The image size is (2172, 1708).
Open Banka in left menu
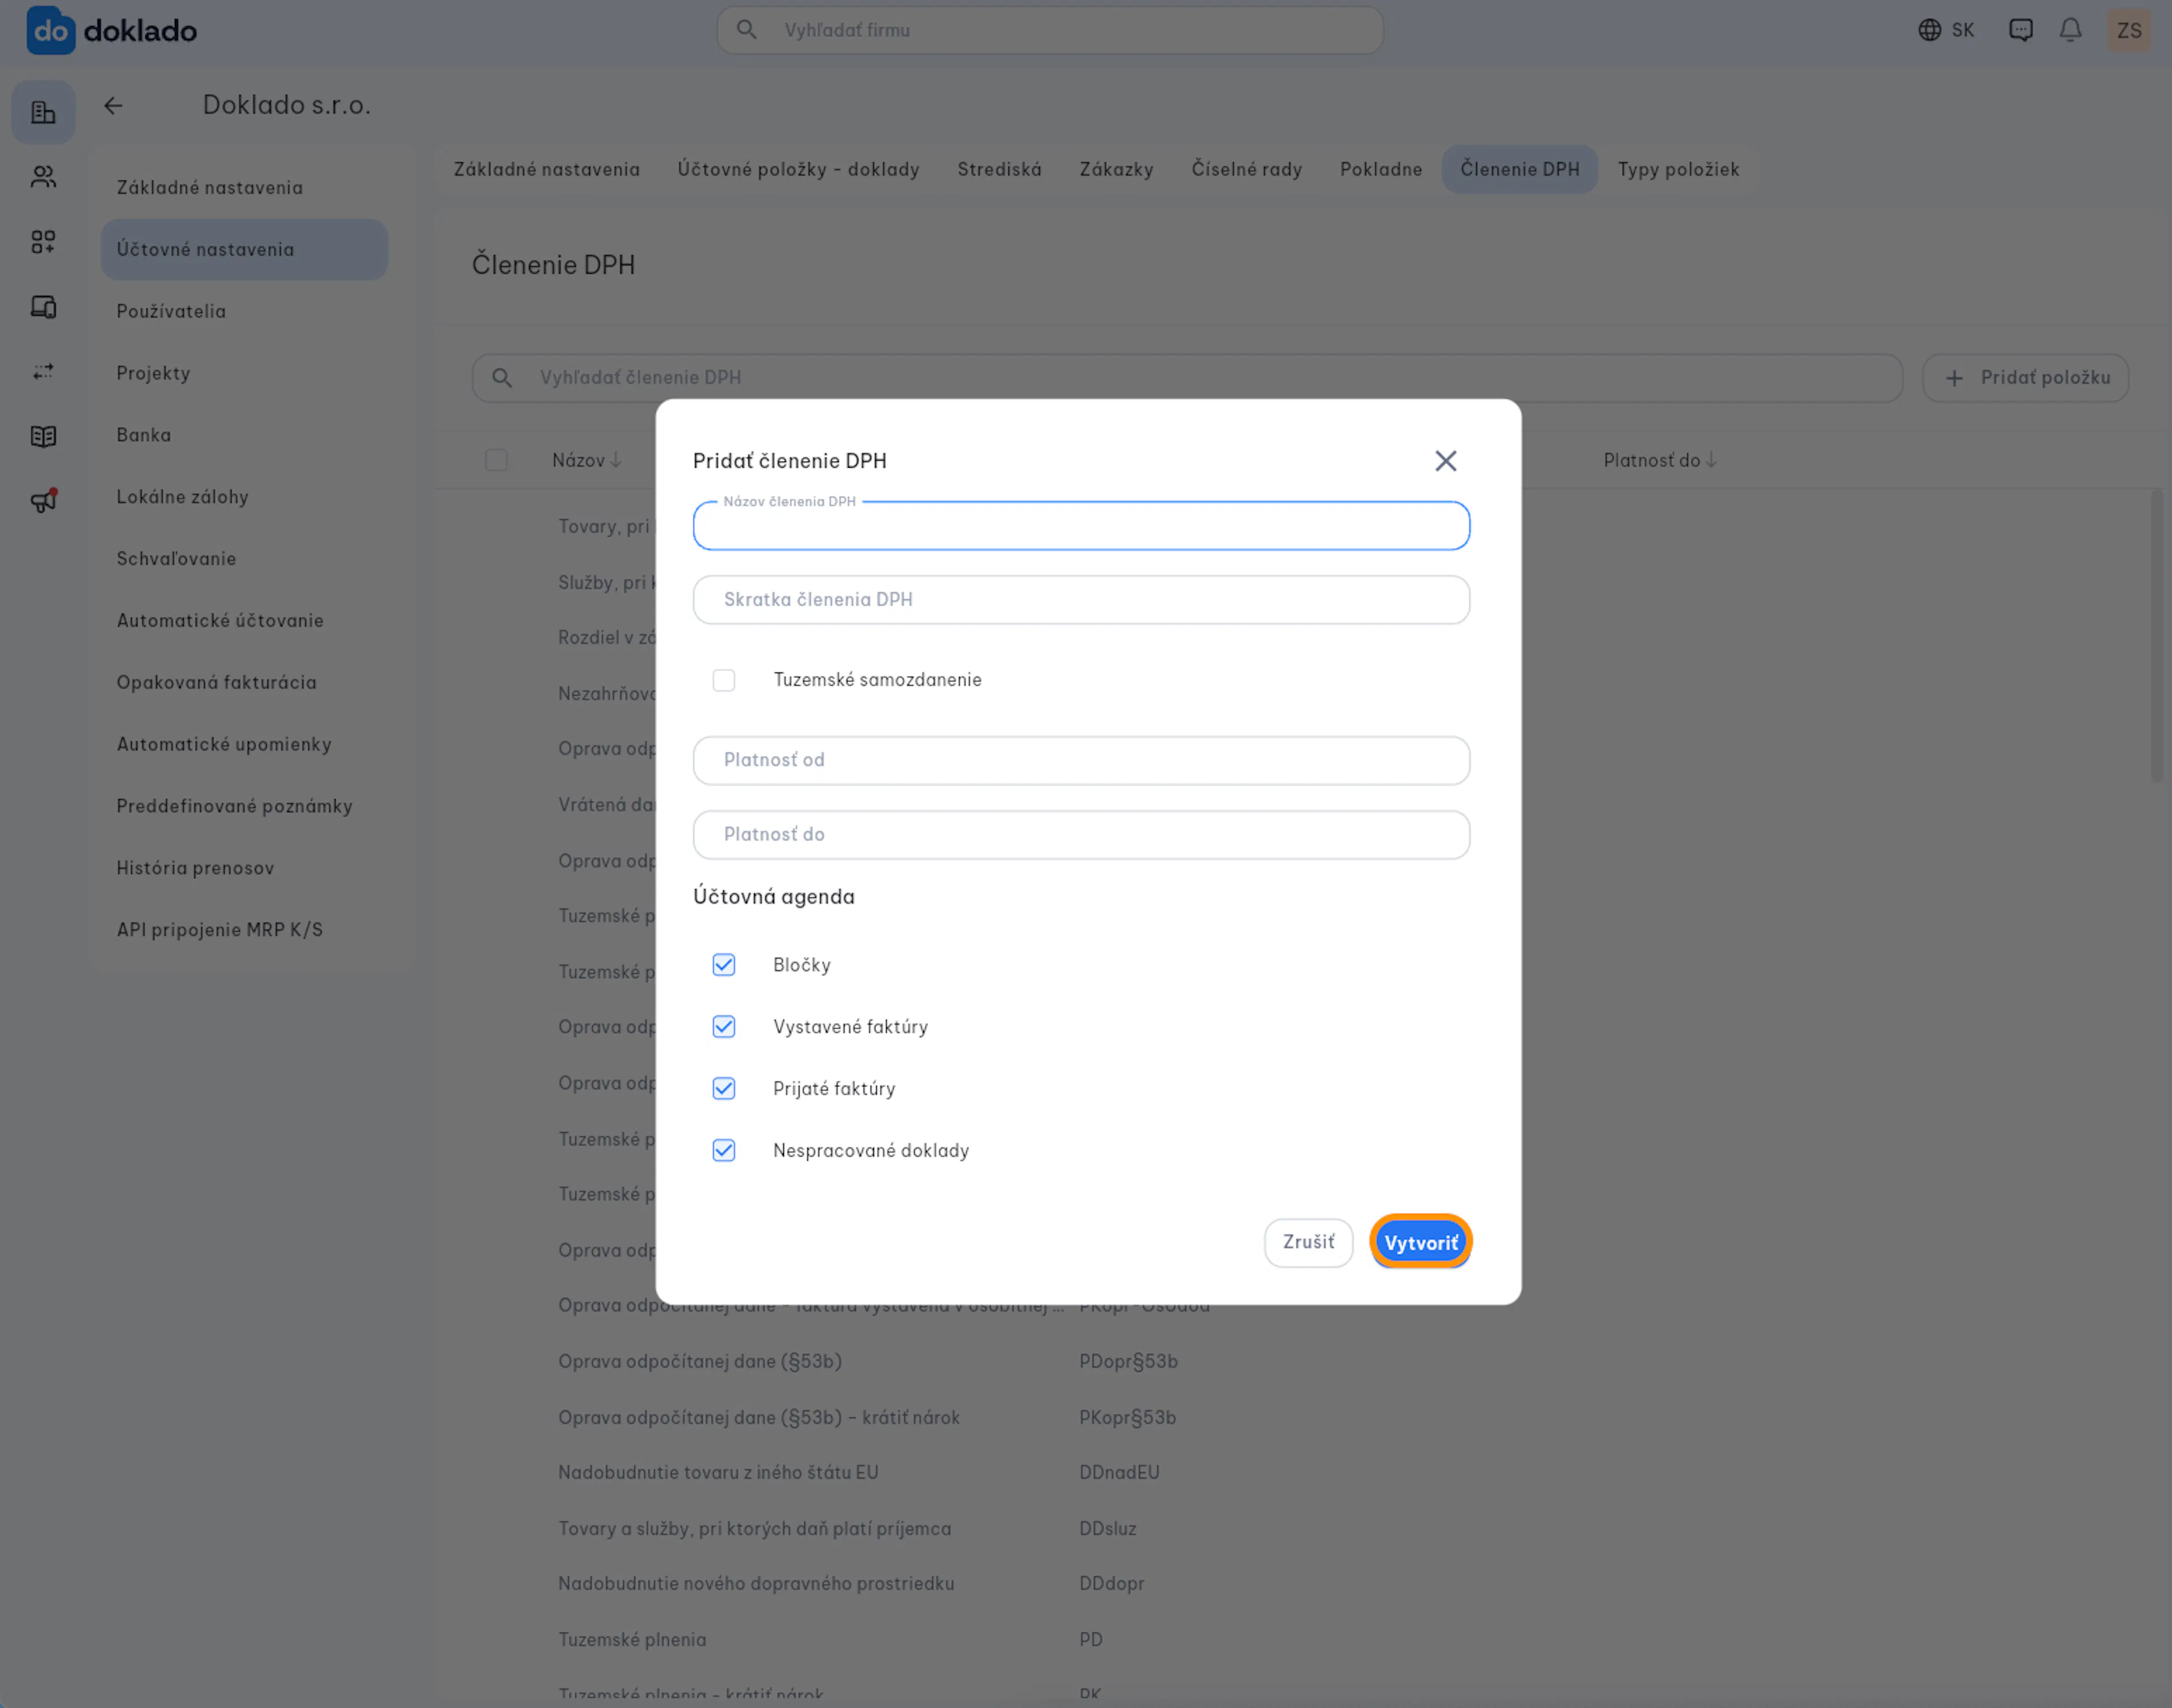pos(244,435)
